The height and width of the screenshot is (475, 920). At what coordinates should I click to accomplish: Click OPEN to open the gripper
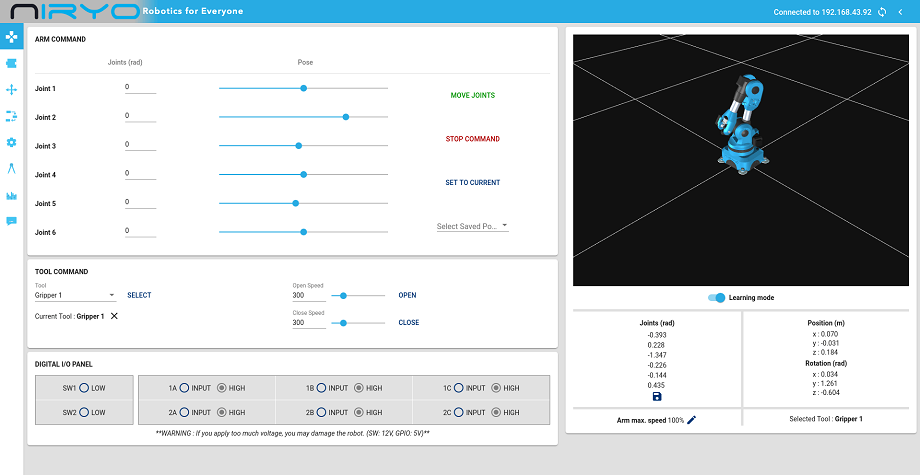[407, 295]
